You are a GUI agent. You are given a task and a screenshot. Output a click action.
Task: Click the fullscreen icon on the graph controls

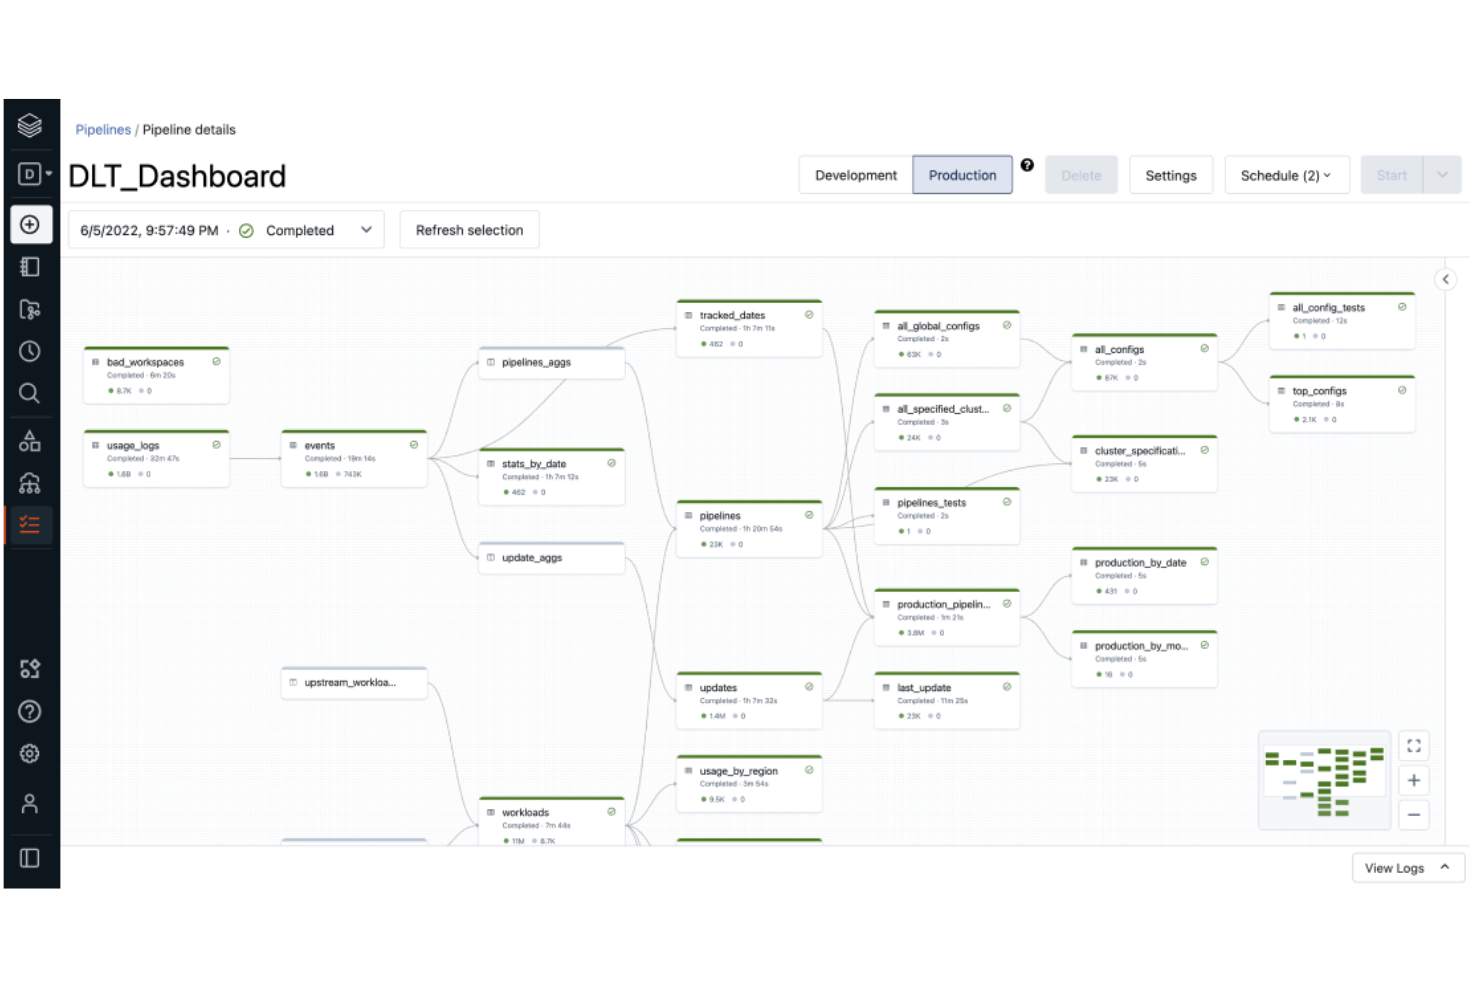(1413, 745)
